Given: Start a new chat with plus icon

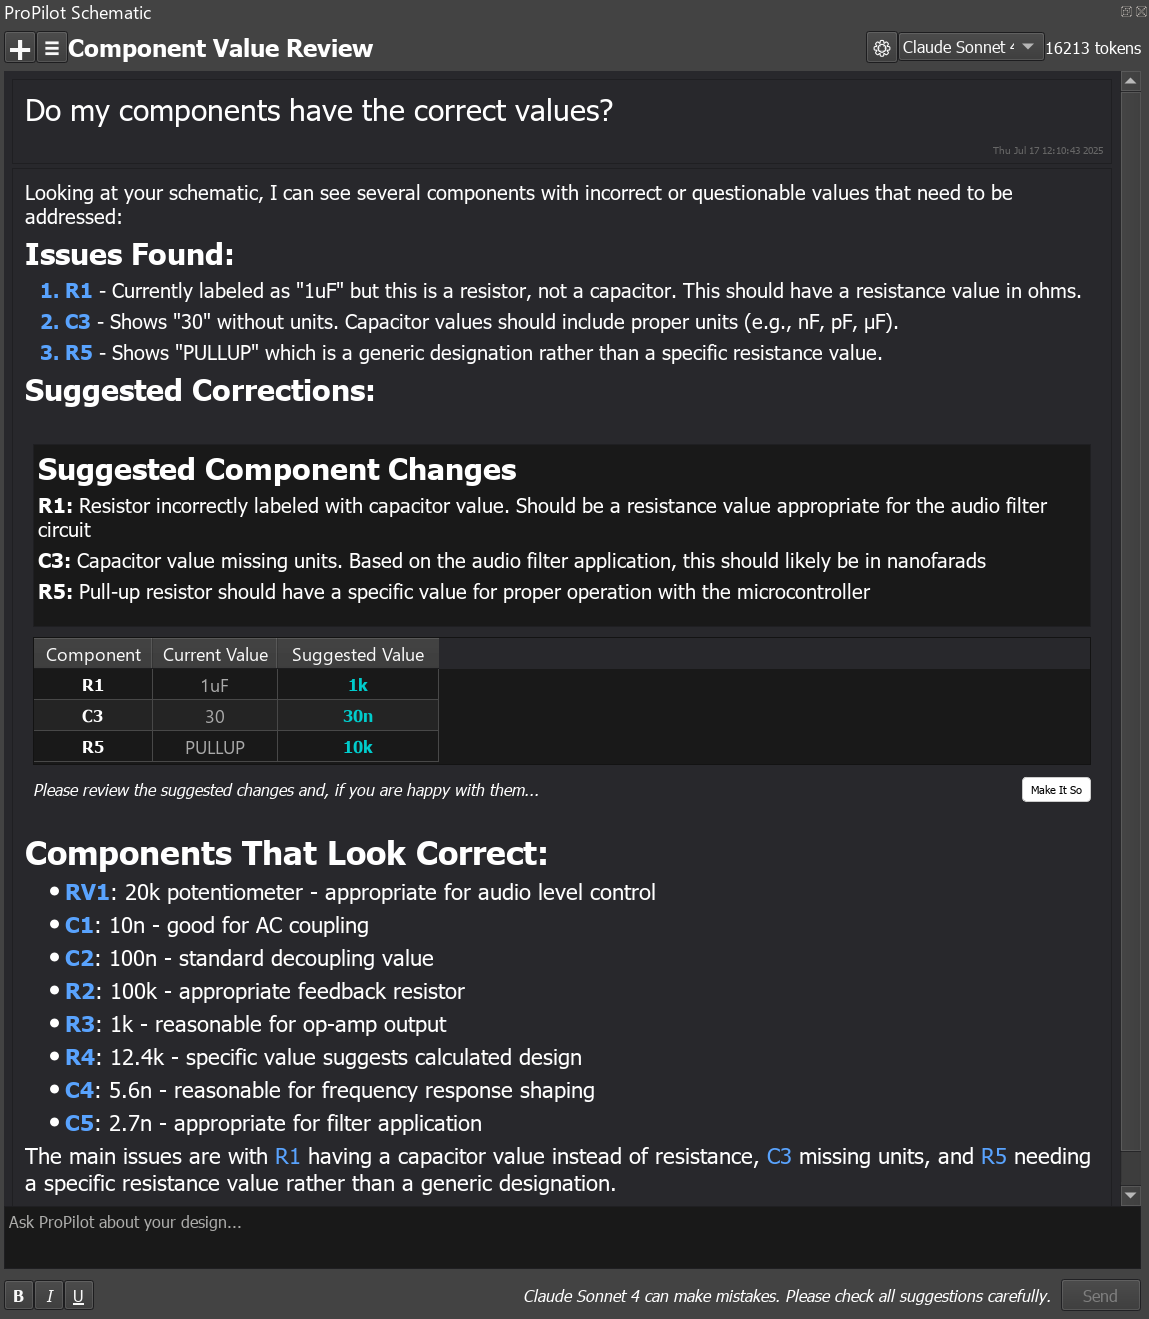Looking at the screenshot, I should (20, 48).
